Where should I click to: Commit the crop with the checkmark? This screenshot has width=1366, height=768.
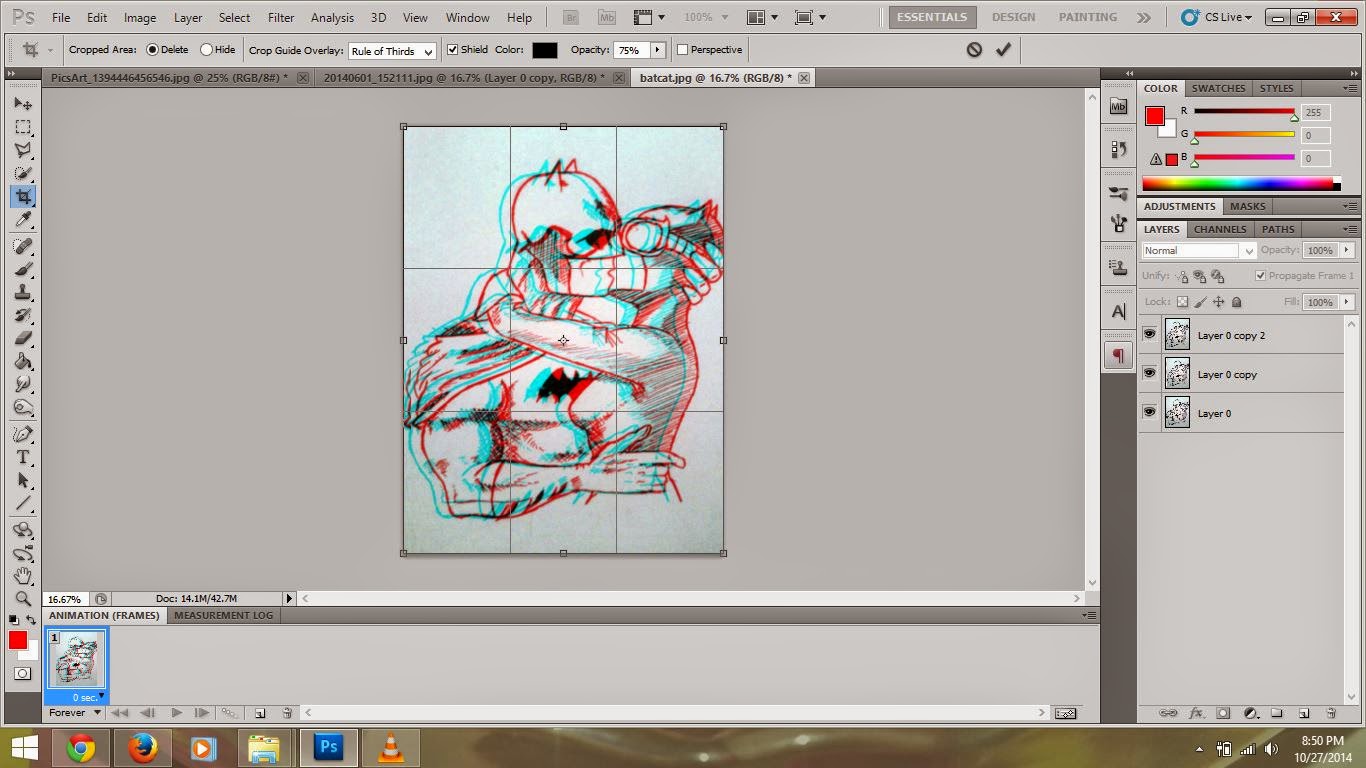(x=1003, y=49)
